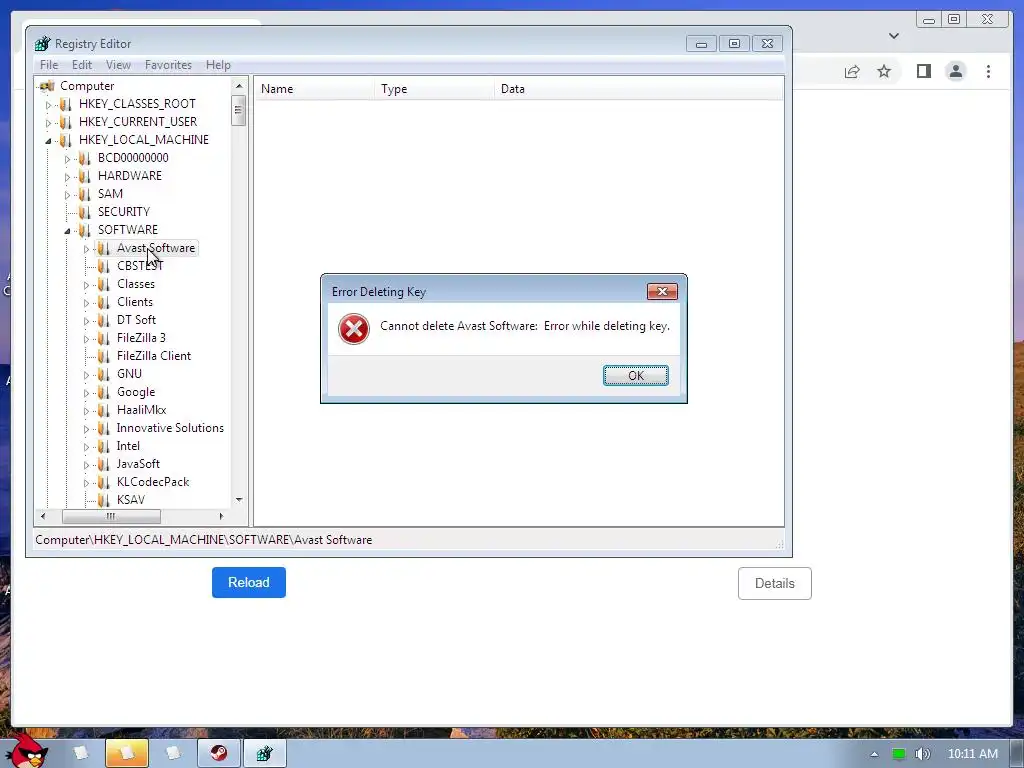This screenshot has height=768, width=1024.
Task: Open the Edit menu in Registry Editor
Action: coord(82,65)
